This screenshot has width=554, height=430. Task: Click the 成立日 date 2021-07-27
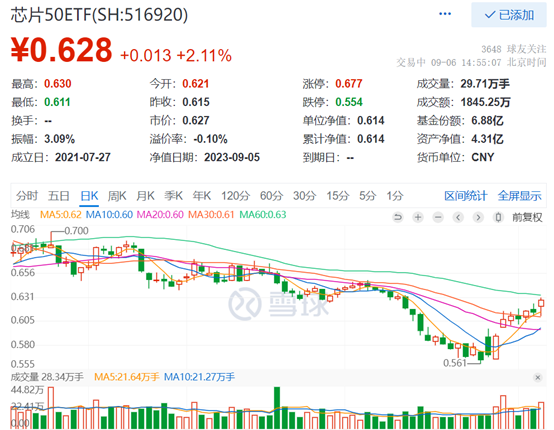tap(83, 157)
